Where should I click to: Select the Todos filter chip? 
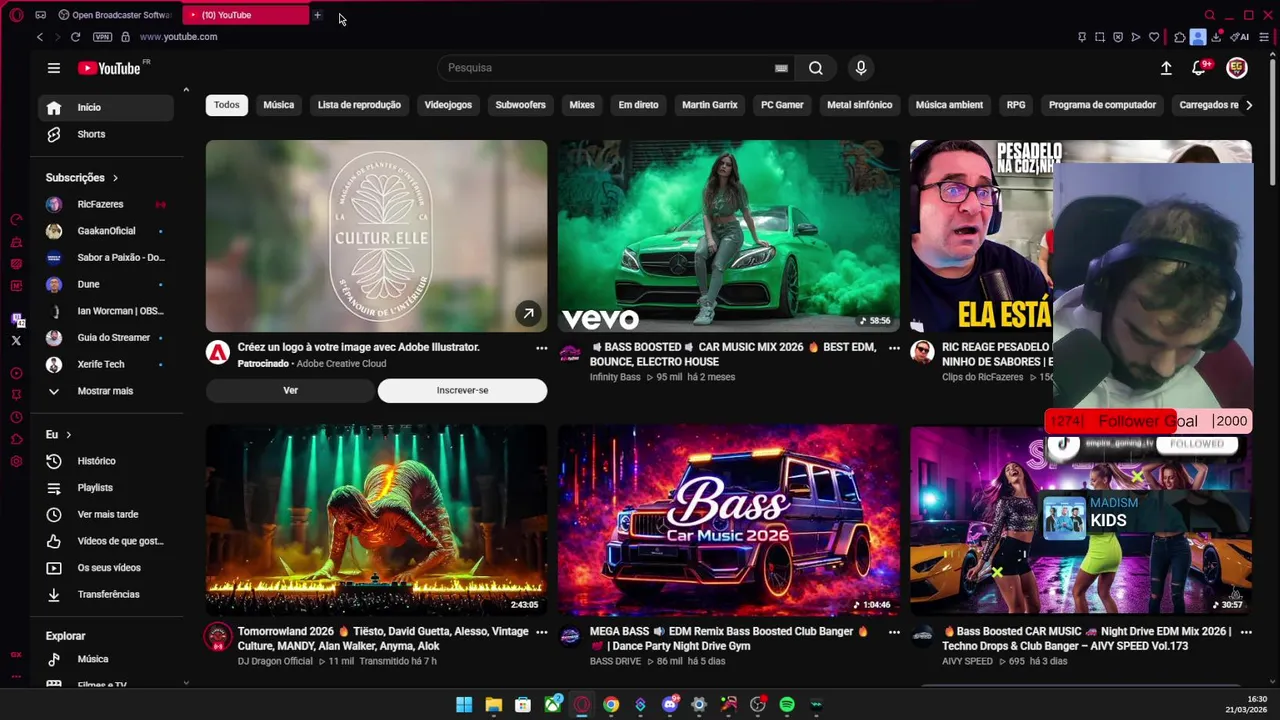click(x=227, y=105)
